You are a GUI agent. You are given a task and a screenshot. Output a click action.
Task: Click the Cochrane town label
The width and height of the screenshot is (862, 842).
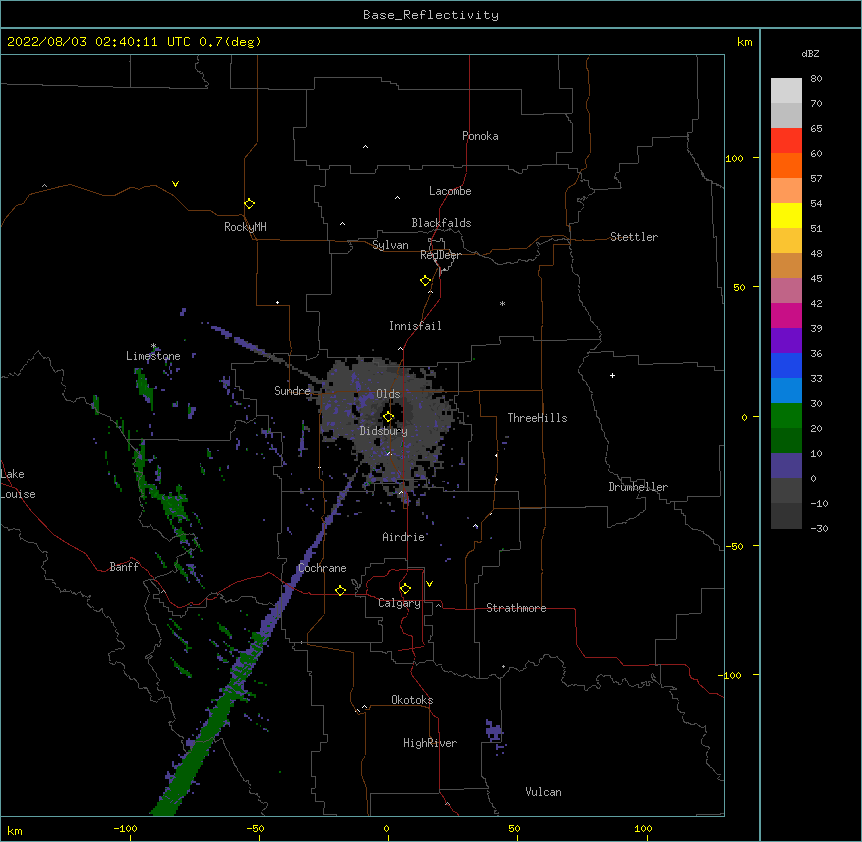[x=322, y=568]
